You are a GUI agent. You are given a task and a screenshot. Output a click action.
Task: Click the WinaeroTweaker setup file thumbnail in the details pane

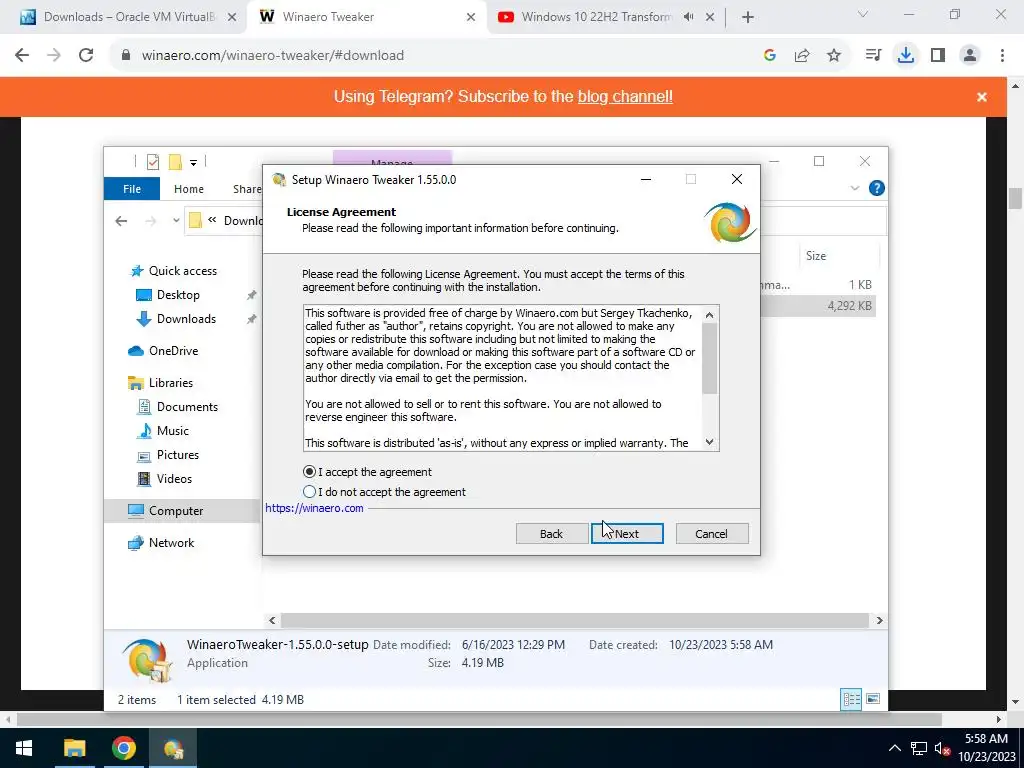pyautogui.click(x=147, y=660)
